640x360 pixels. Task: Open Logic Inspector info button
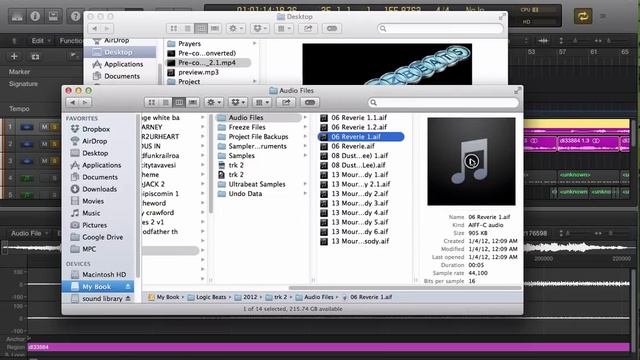point(35,16)
